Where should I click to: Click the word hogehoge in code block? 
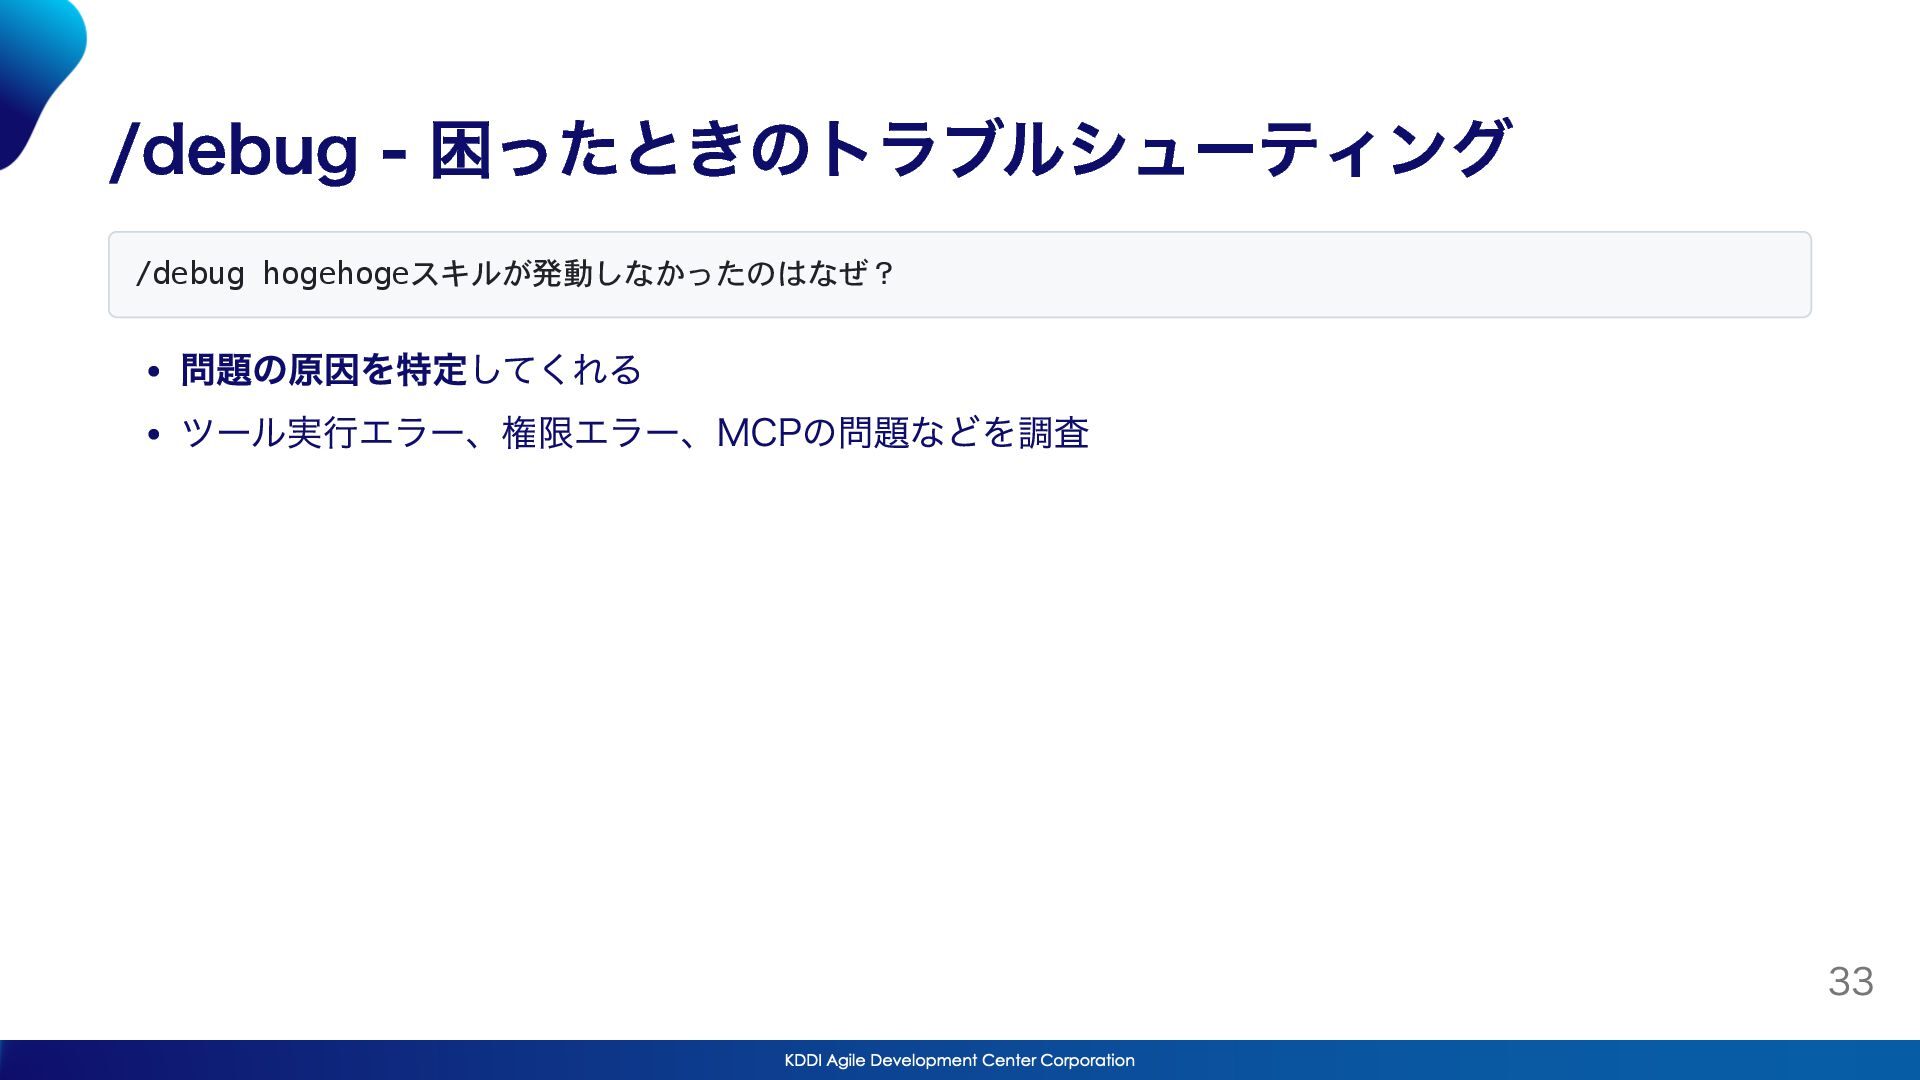coord(336,273)
